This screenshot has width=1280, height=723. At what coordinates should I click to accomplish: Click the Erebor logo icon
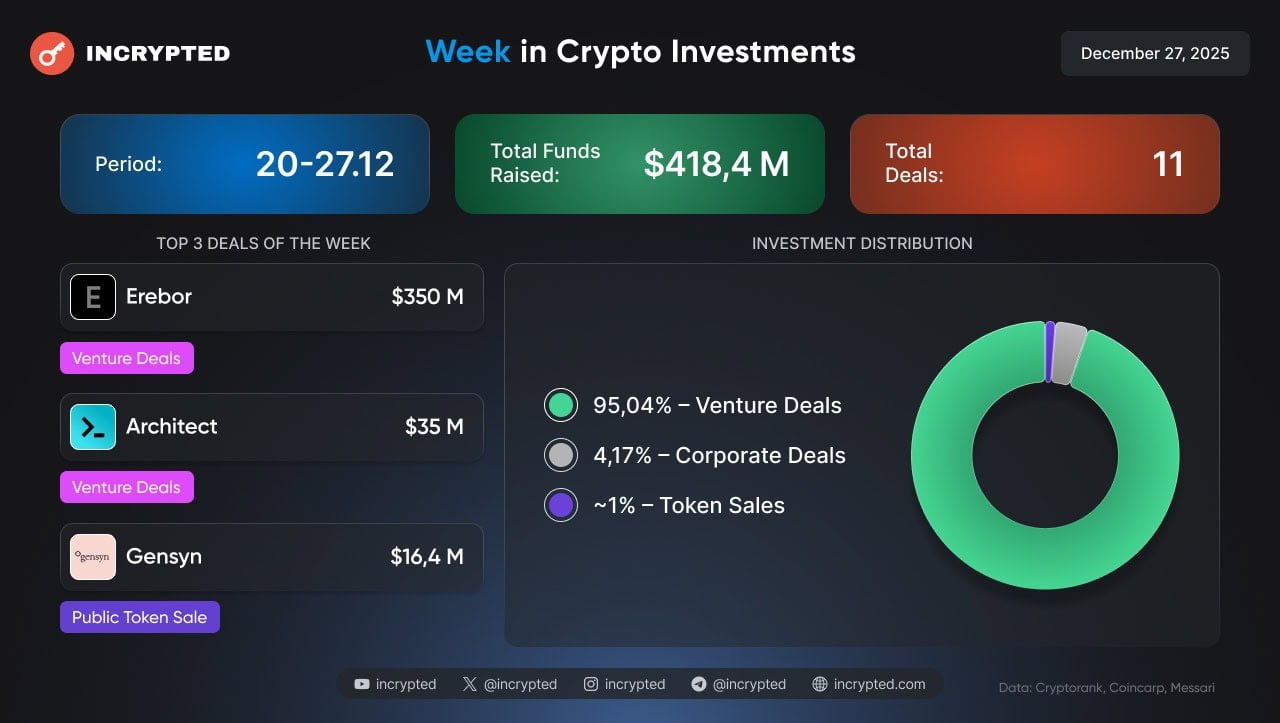coord(93,297)
